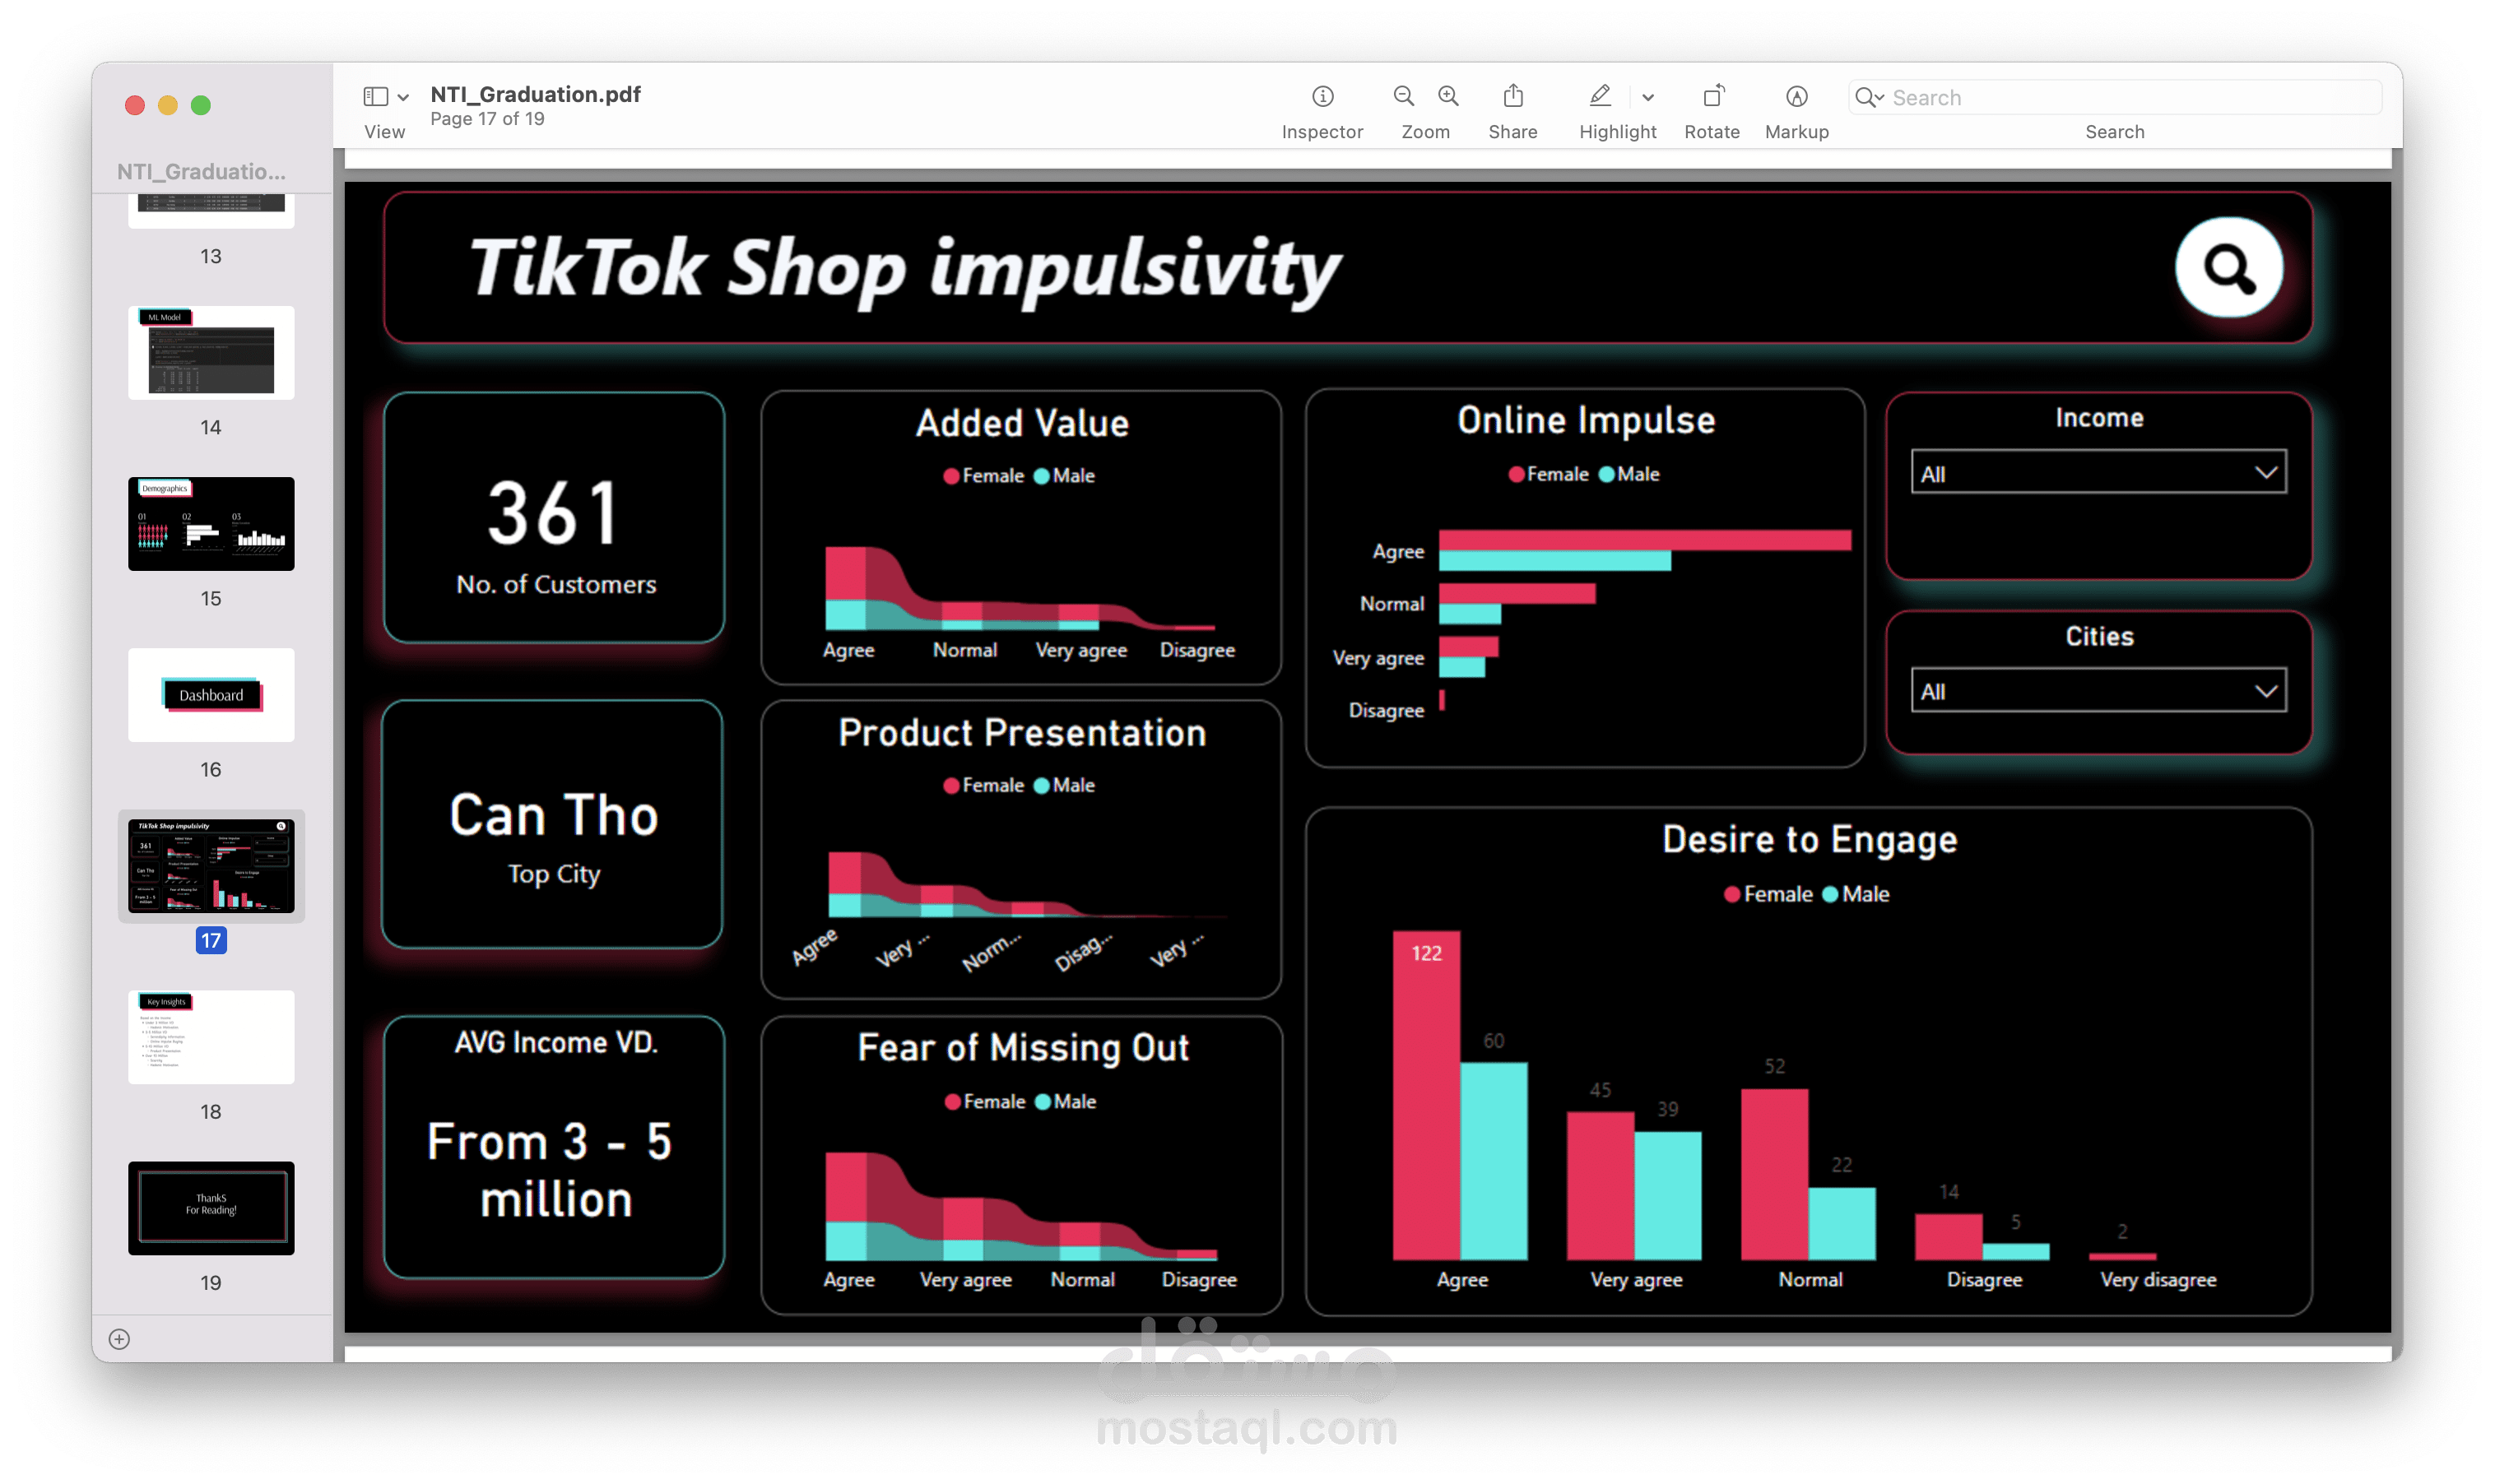Select page 13 thumbnail
The height and width of the screenshot is (1484, 2495).
[x=211, y=211]
